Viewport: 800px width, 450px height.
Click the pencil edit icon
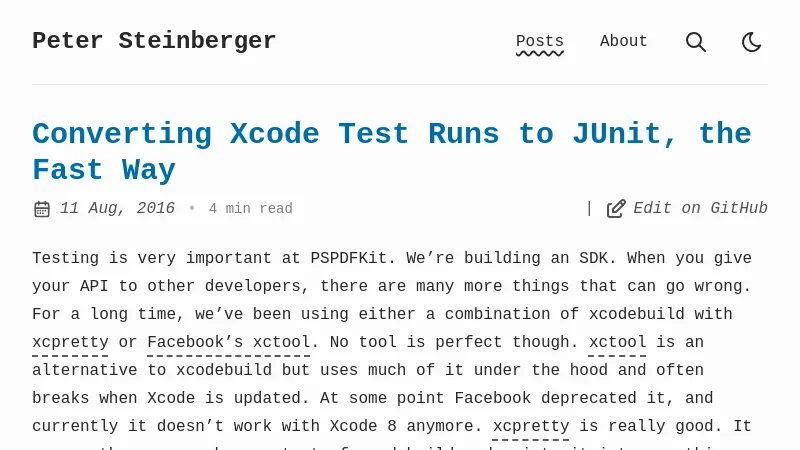click(x=616, y=209)
